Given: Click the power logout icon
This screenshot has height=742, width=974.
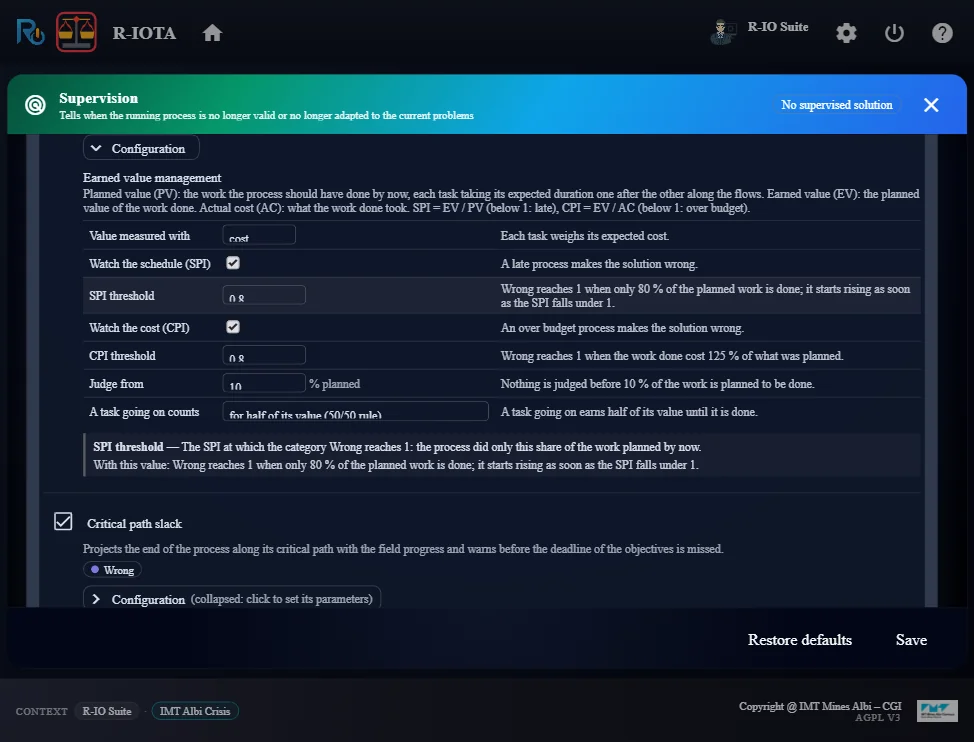Looking at the screenshot, I should pos(894,33).
